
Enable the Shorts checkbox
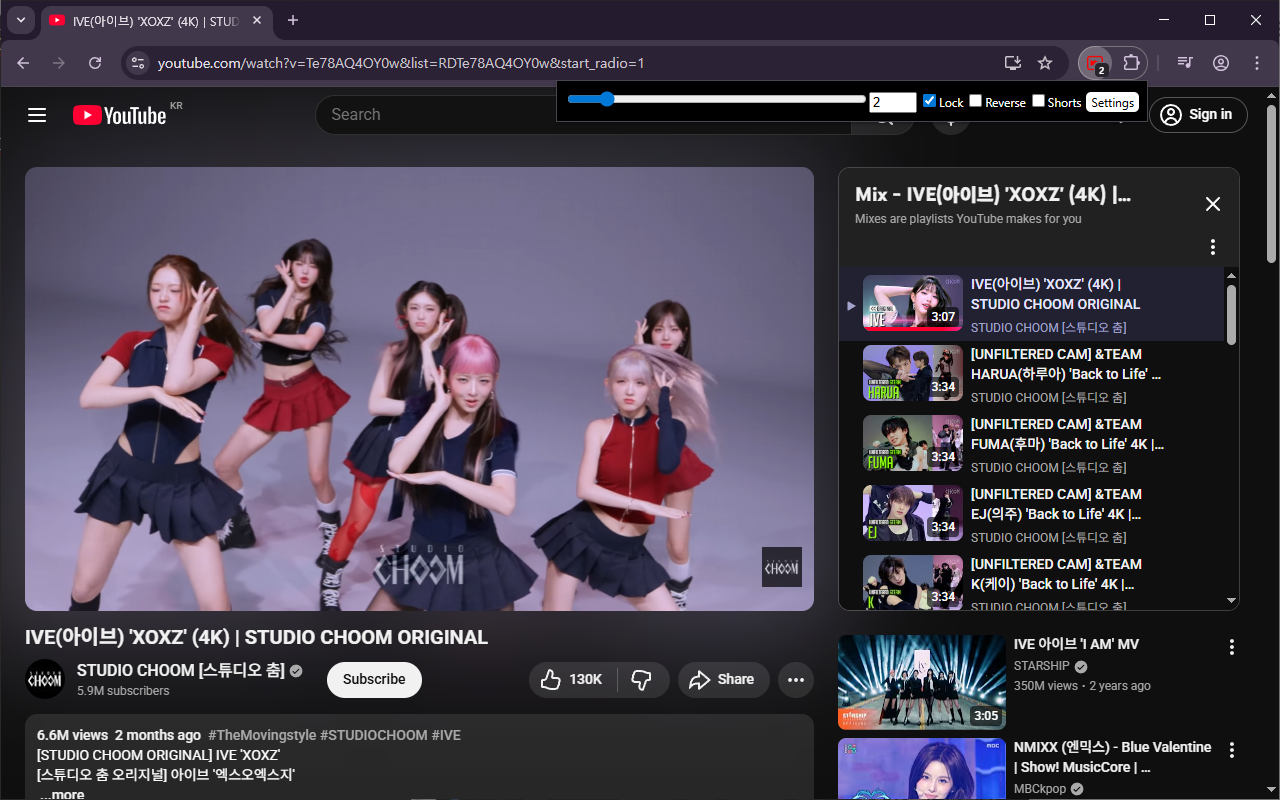coord(1038,100)
